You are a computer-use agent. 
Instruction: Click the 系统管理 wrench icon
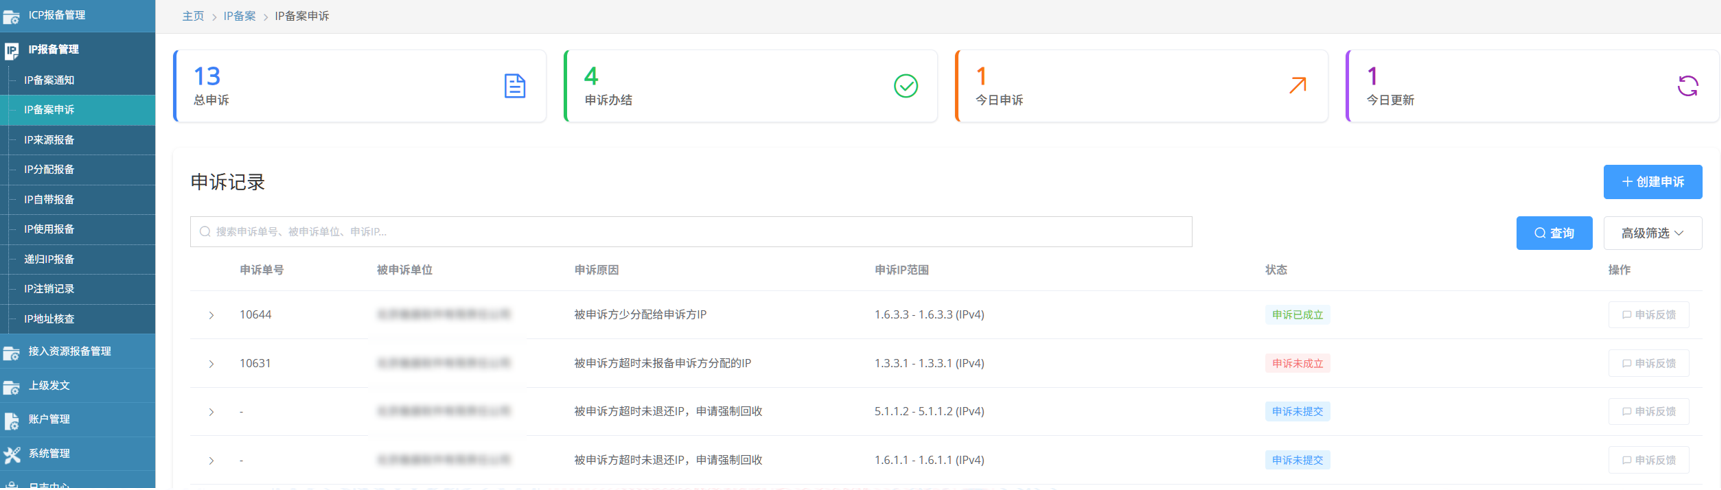(12, 455)
